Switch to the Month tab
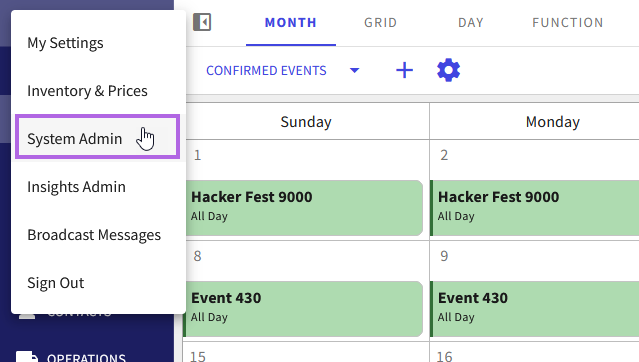 tap(291, 22)
